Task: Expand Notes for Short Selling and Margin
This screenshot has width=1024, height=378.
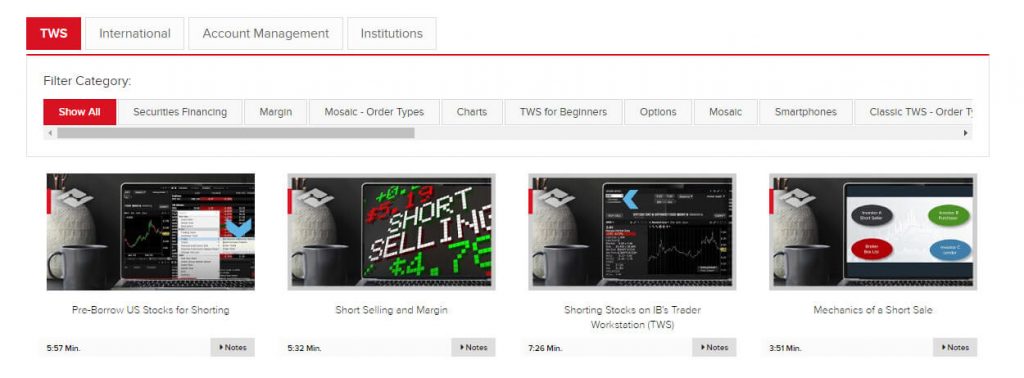Action: click(x=473, y=347)
